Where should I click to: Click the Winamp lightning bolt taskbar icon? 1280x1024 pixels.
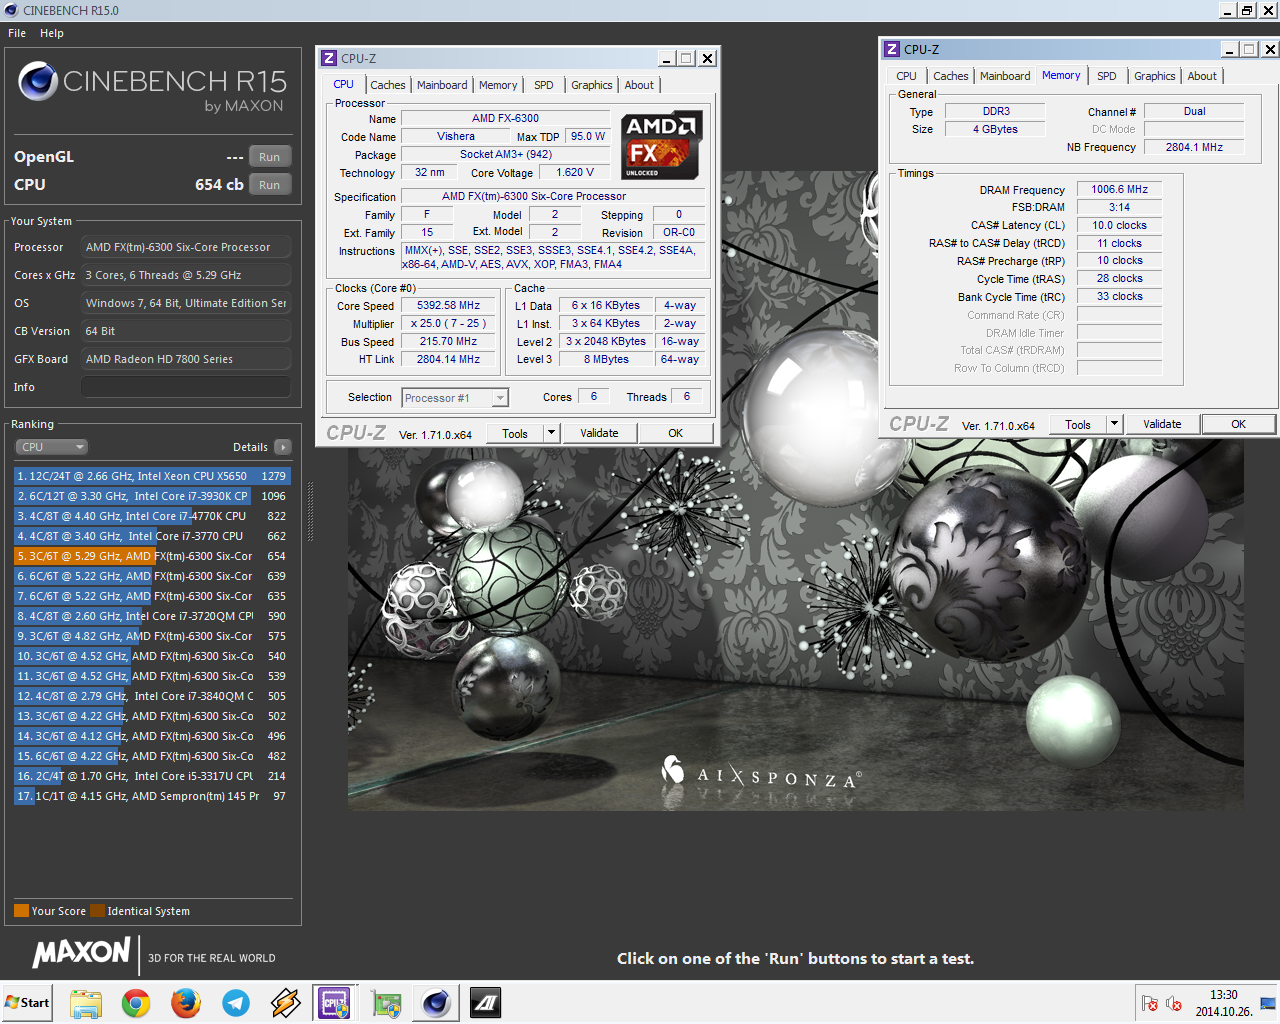click(x=286, y=1003)
